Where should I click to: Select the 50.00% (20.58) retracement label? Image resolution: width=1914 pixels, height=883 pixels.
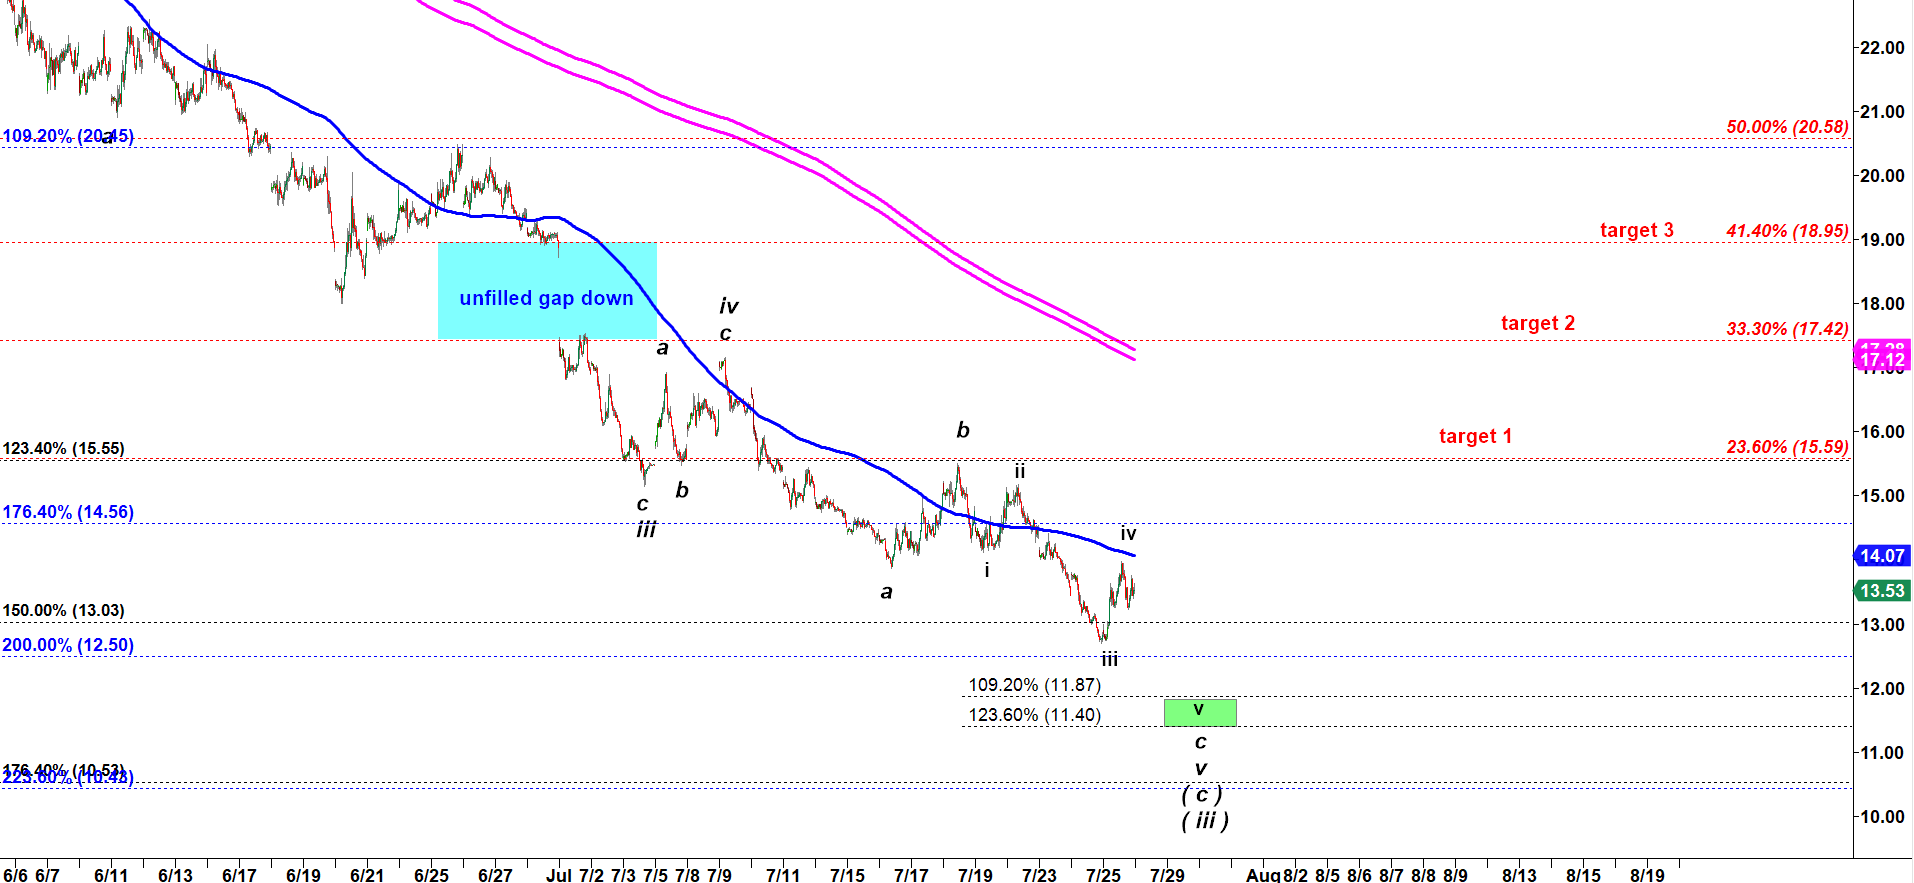pyautogui.click(x=1787, y=127)
